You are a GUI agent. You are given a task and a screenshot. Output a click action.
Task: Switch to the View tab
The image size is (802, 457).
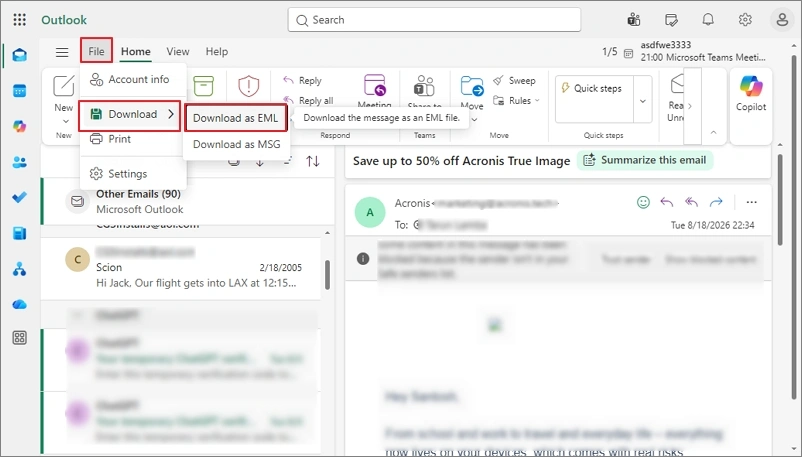click(177, 52)
